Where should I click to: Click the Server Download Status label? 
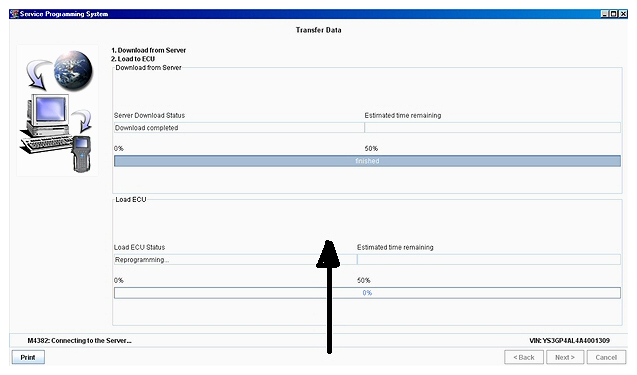pyautogui.click(x=150, y=115)
